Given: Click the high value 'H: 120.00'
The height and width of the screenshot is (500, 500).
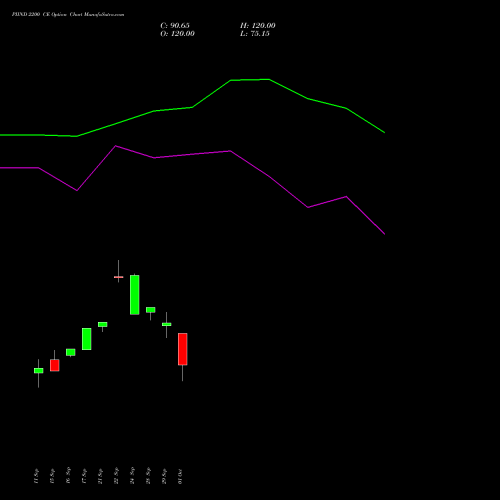Looking at the screenshot, I should 258,26.
